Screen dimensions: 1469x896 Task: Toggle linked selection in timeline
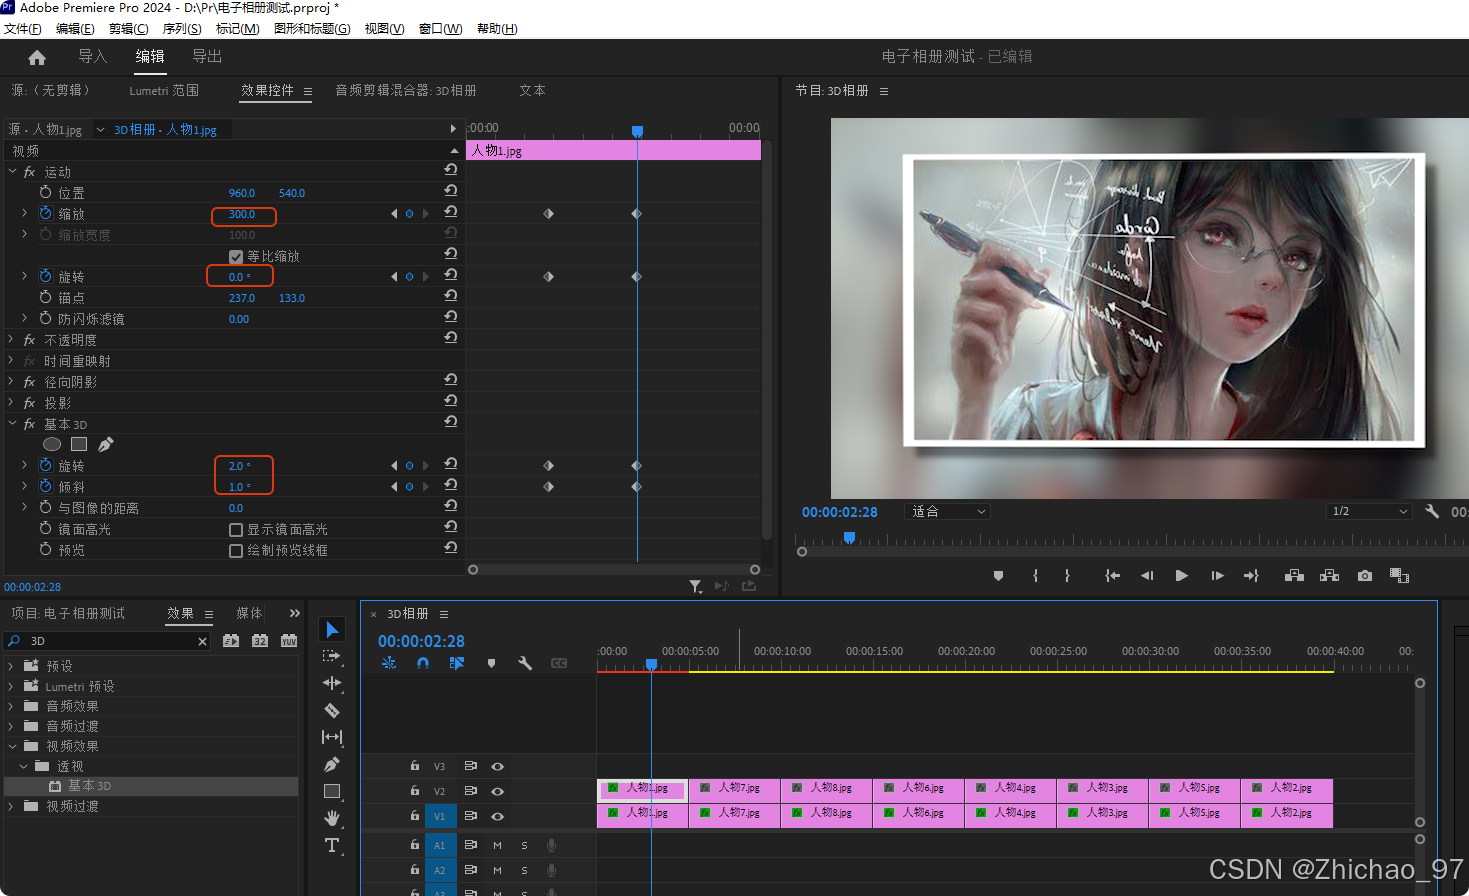(457, 663)
